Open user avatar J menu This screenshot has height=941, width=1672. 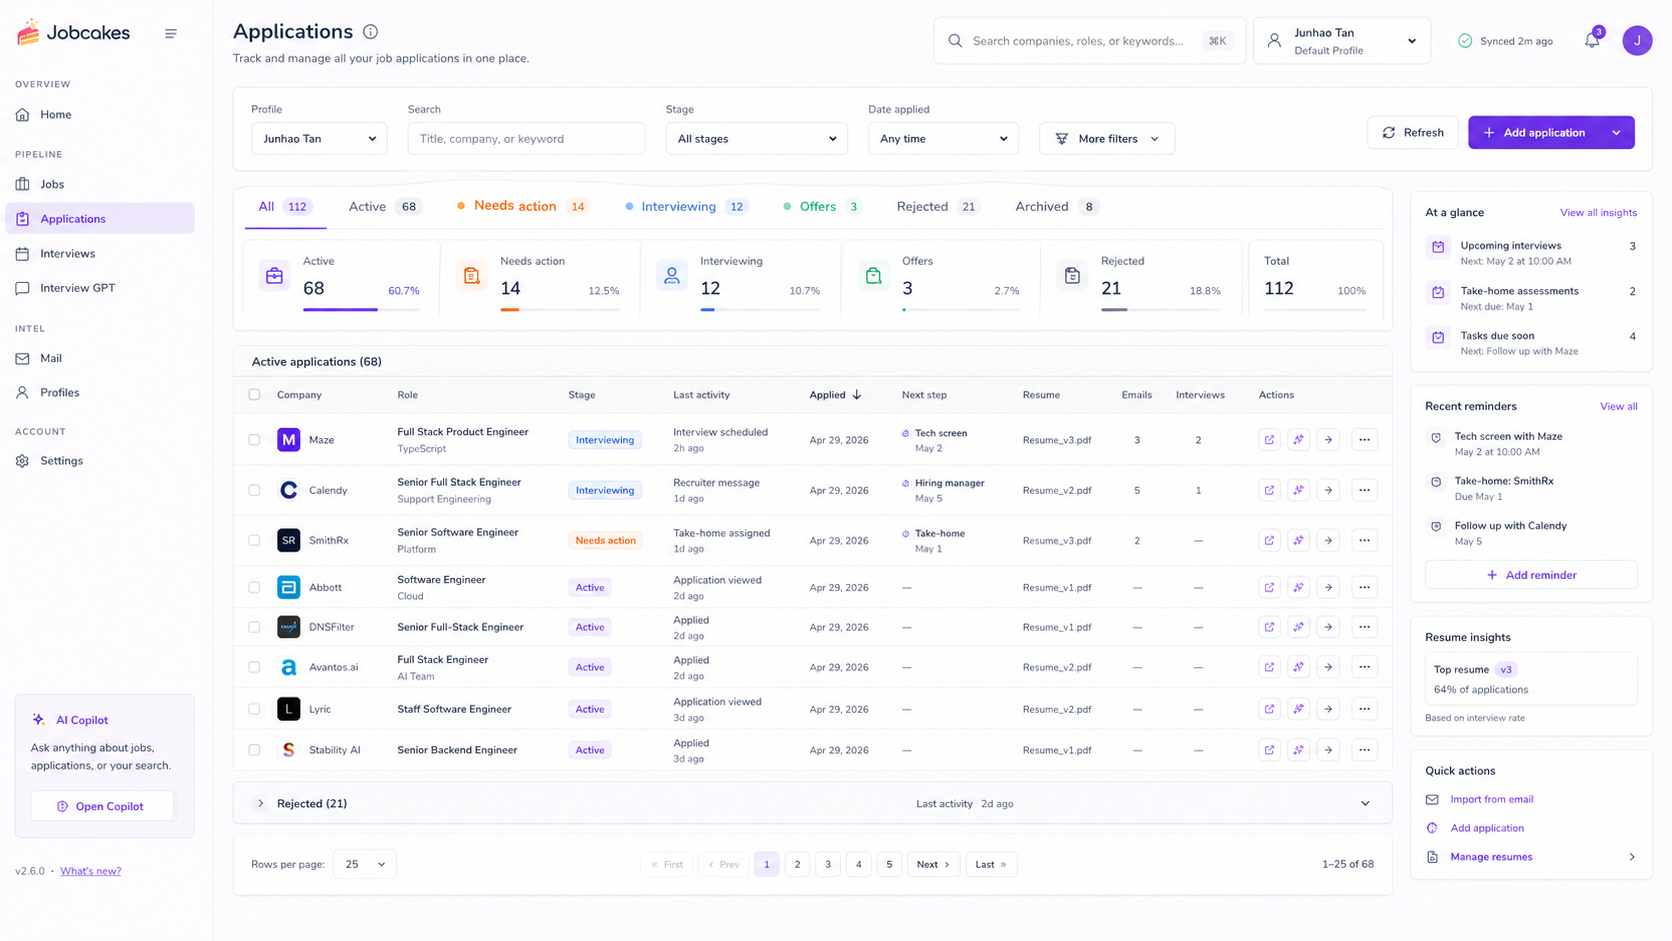[1637, 40]
